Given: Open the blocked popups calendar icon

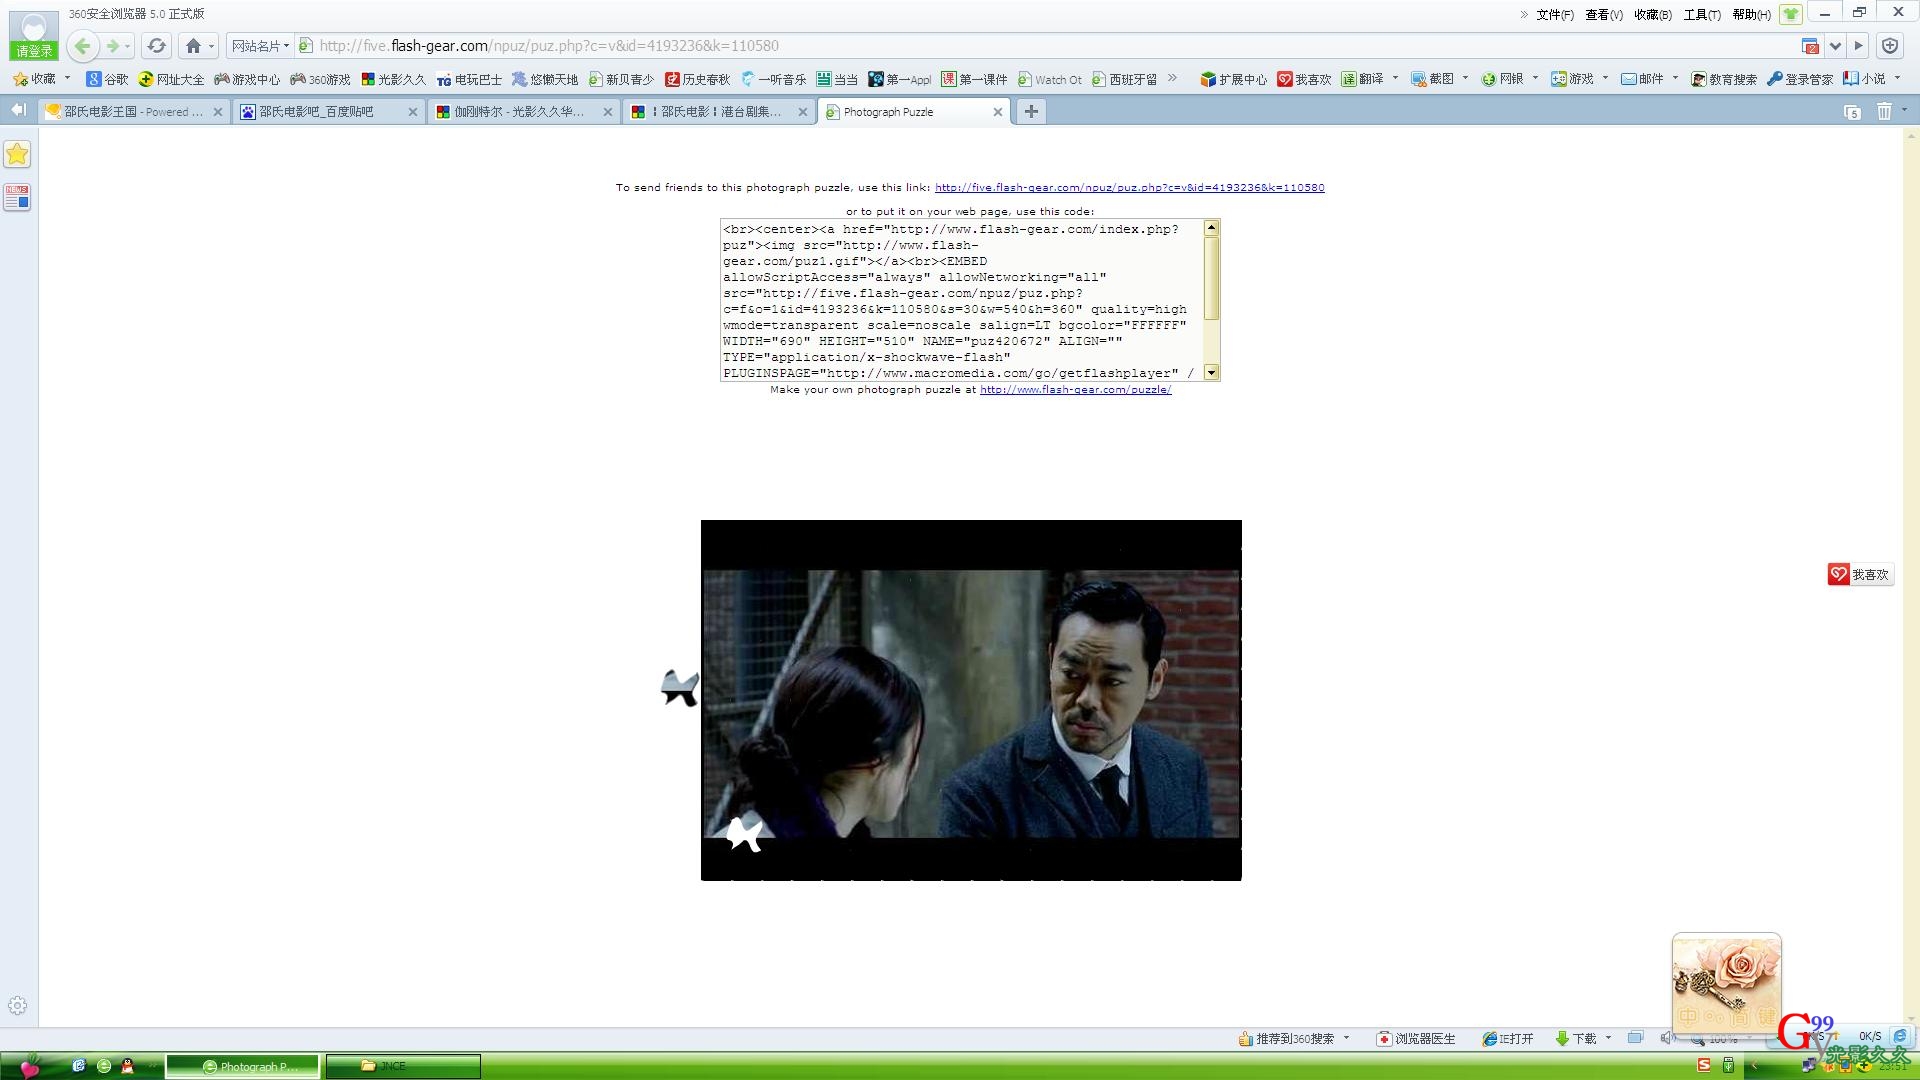Looking at the screenshot, I should [x=1810, y=46].
